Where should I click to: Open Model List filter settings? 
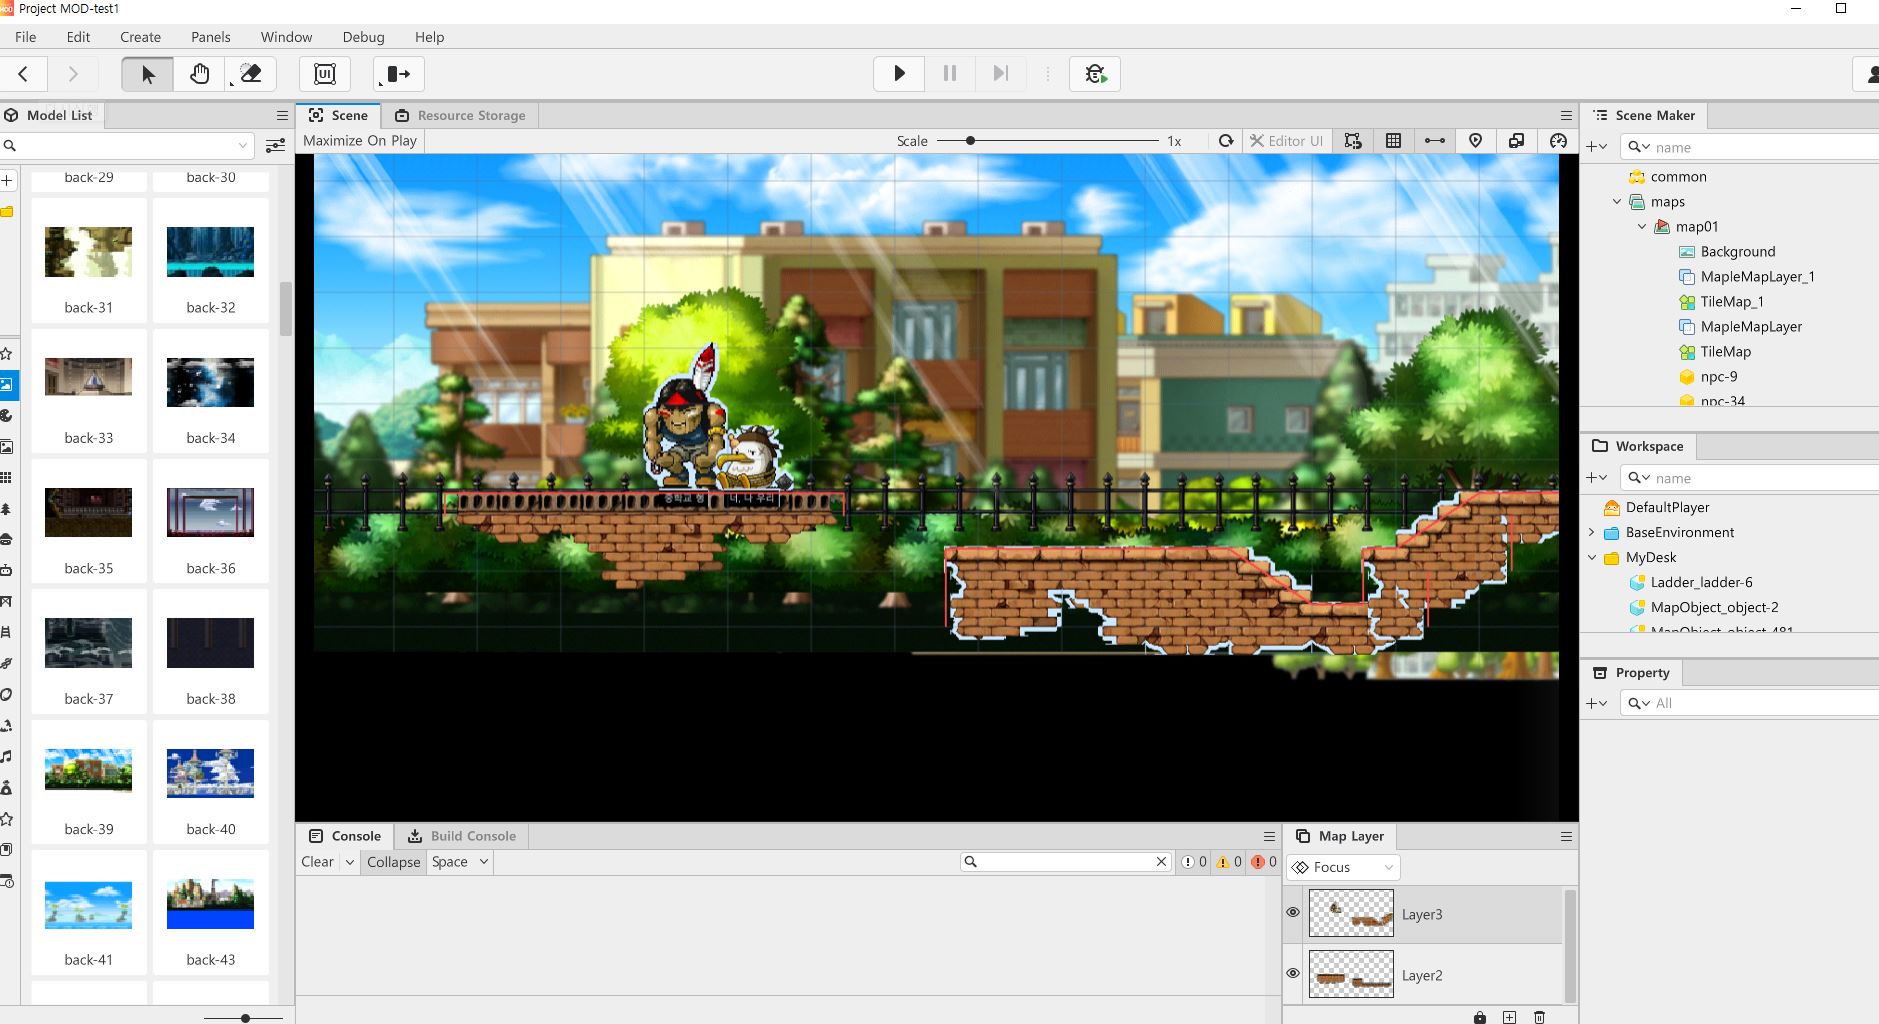pos(275,146)
